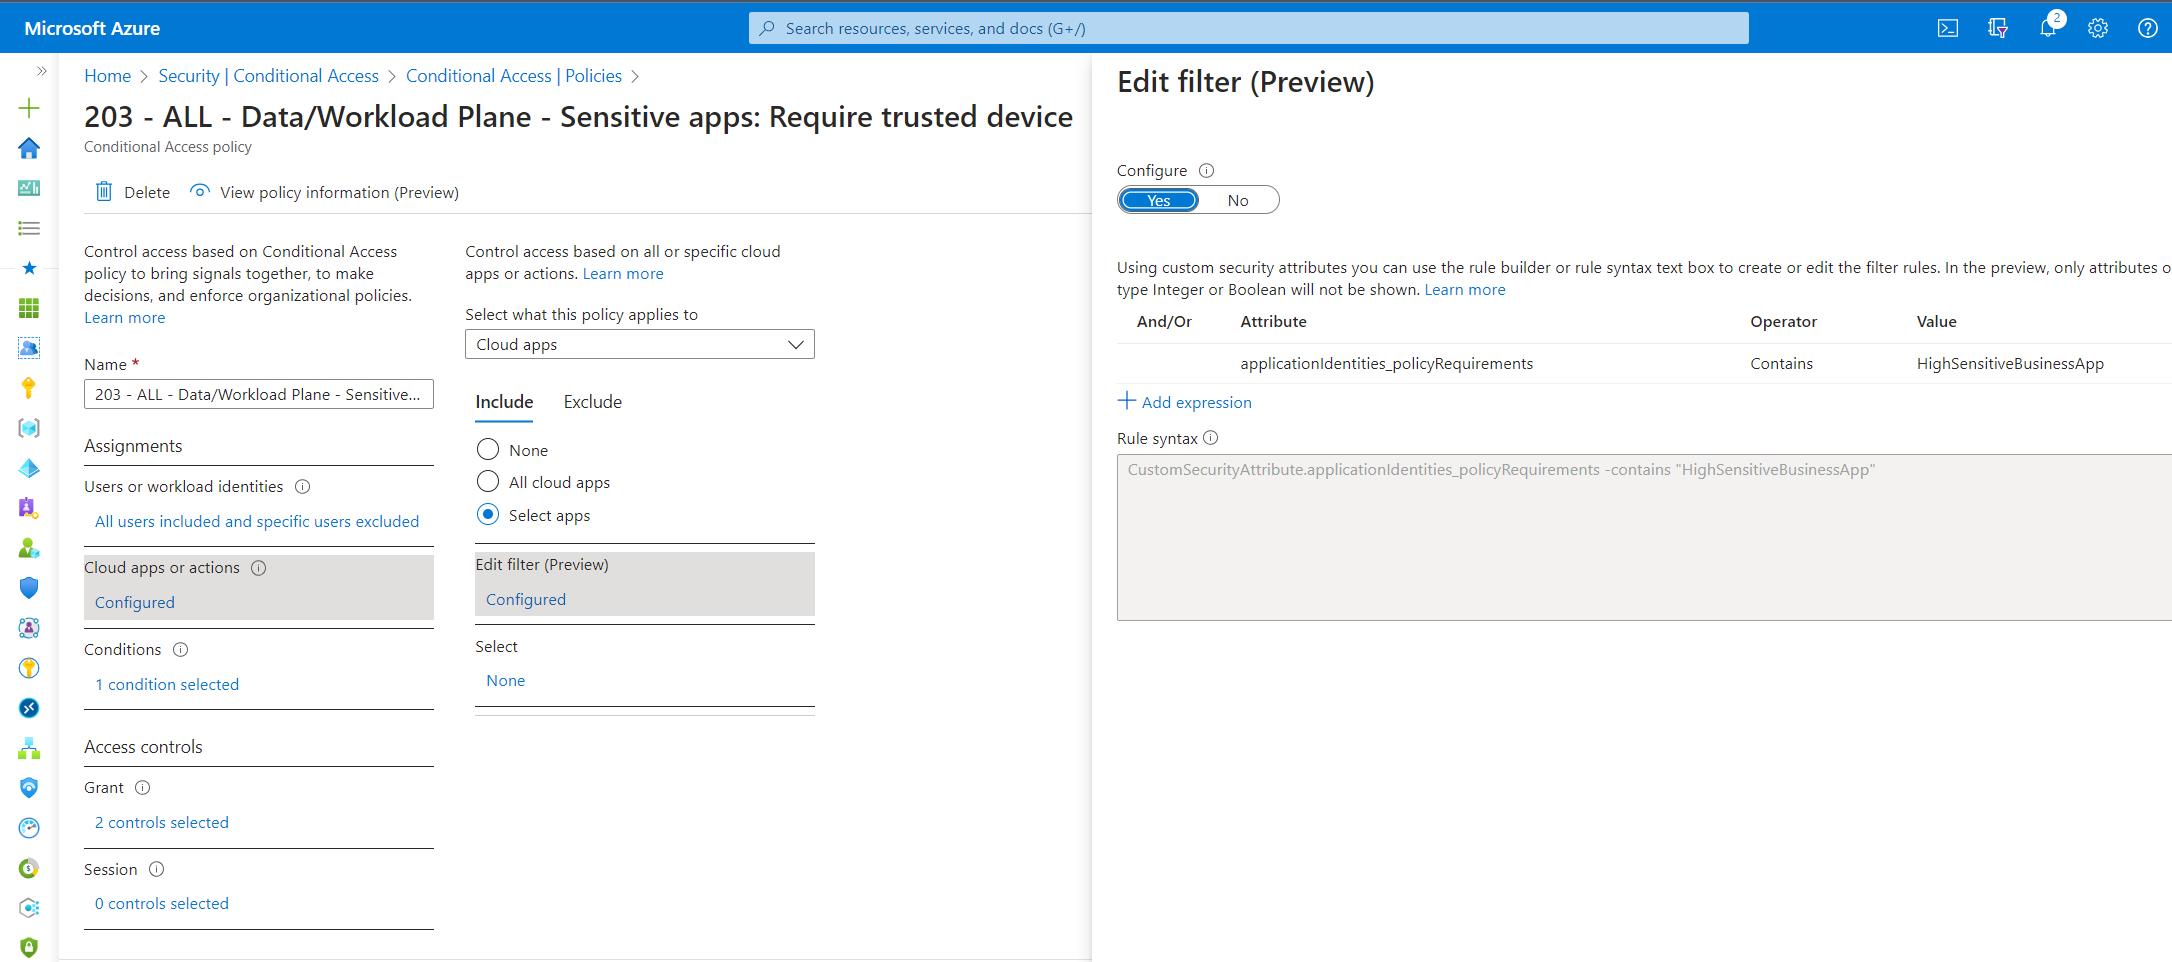The width and height of the screenshot is (2172, 962).
Task: Open Notifications bell icon
Action: click(x=2048, y=28)
